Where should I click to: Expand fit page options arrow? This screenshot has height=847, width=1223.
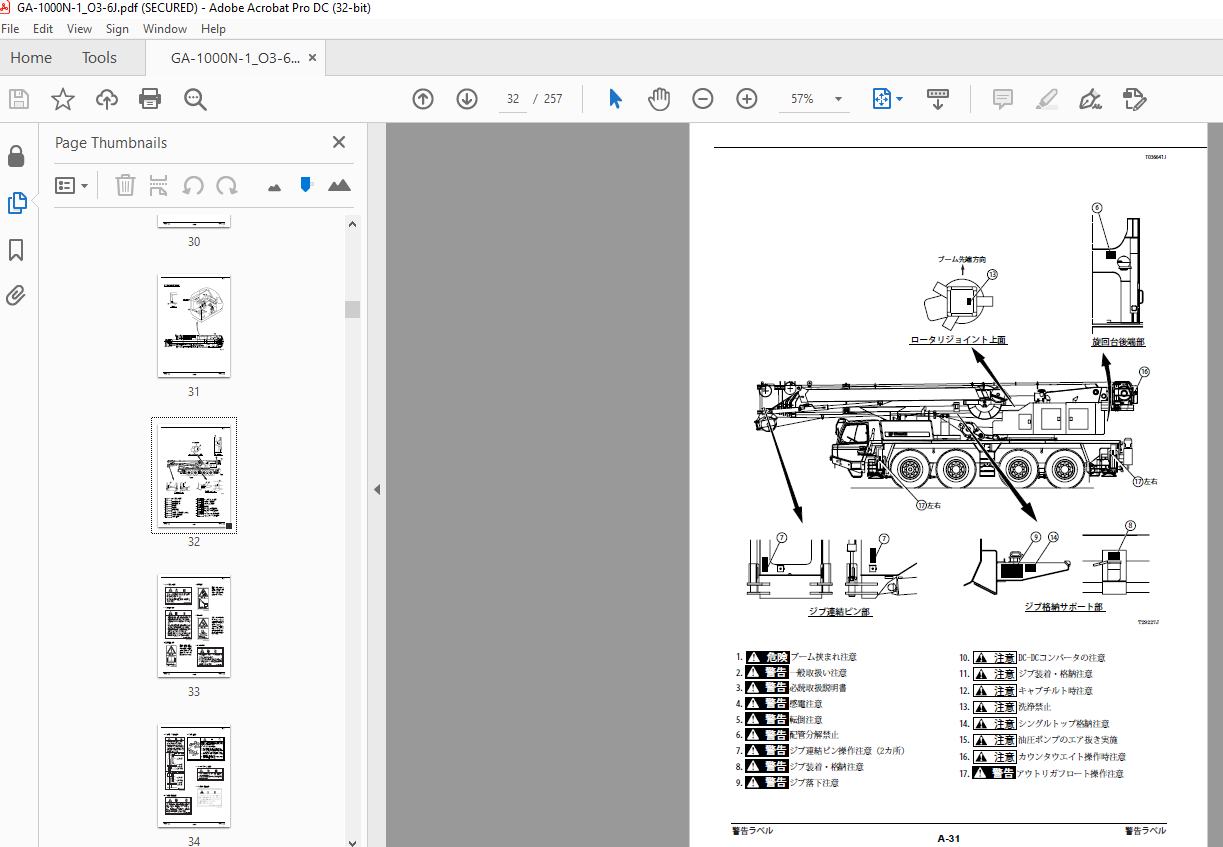(x=899, y=99)
